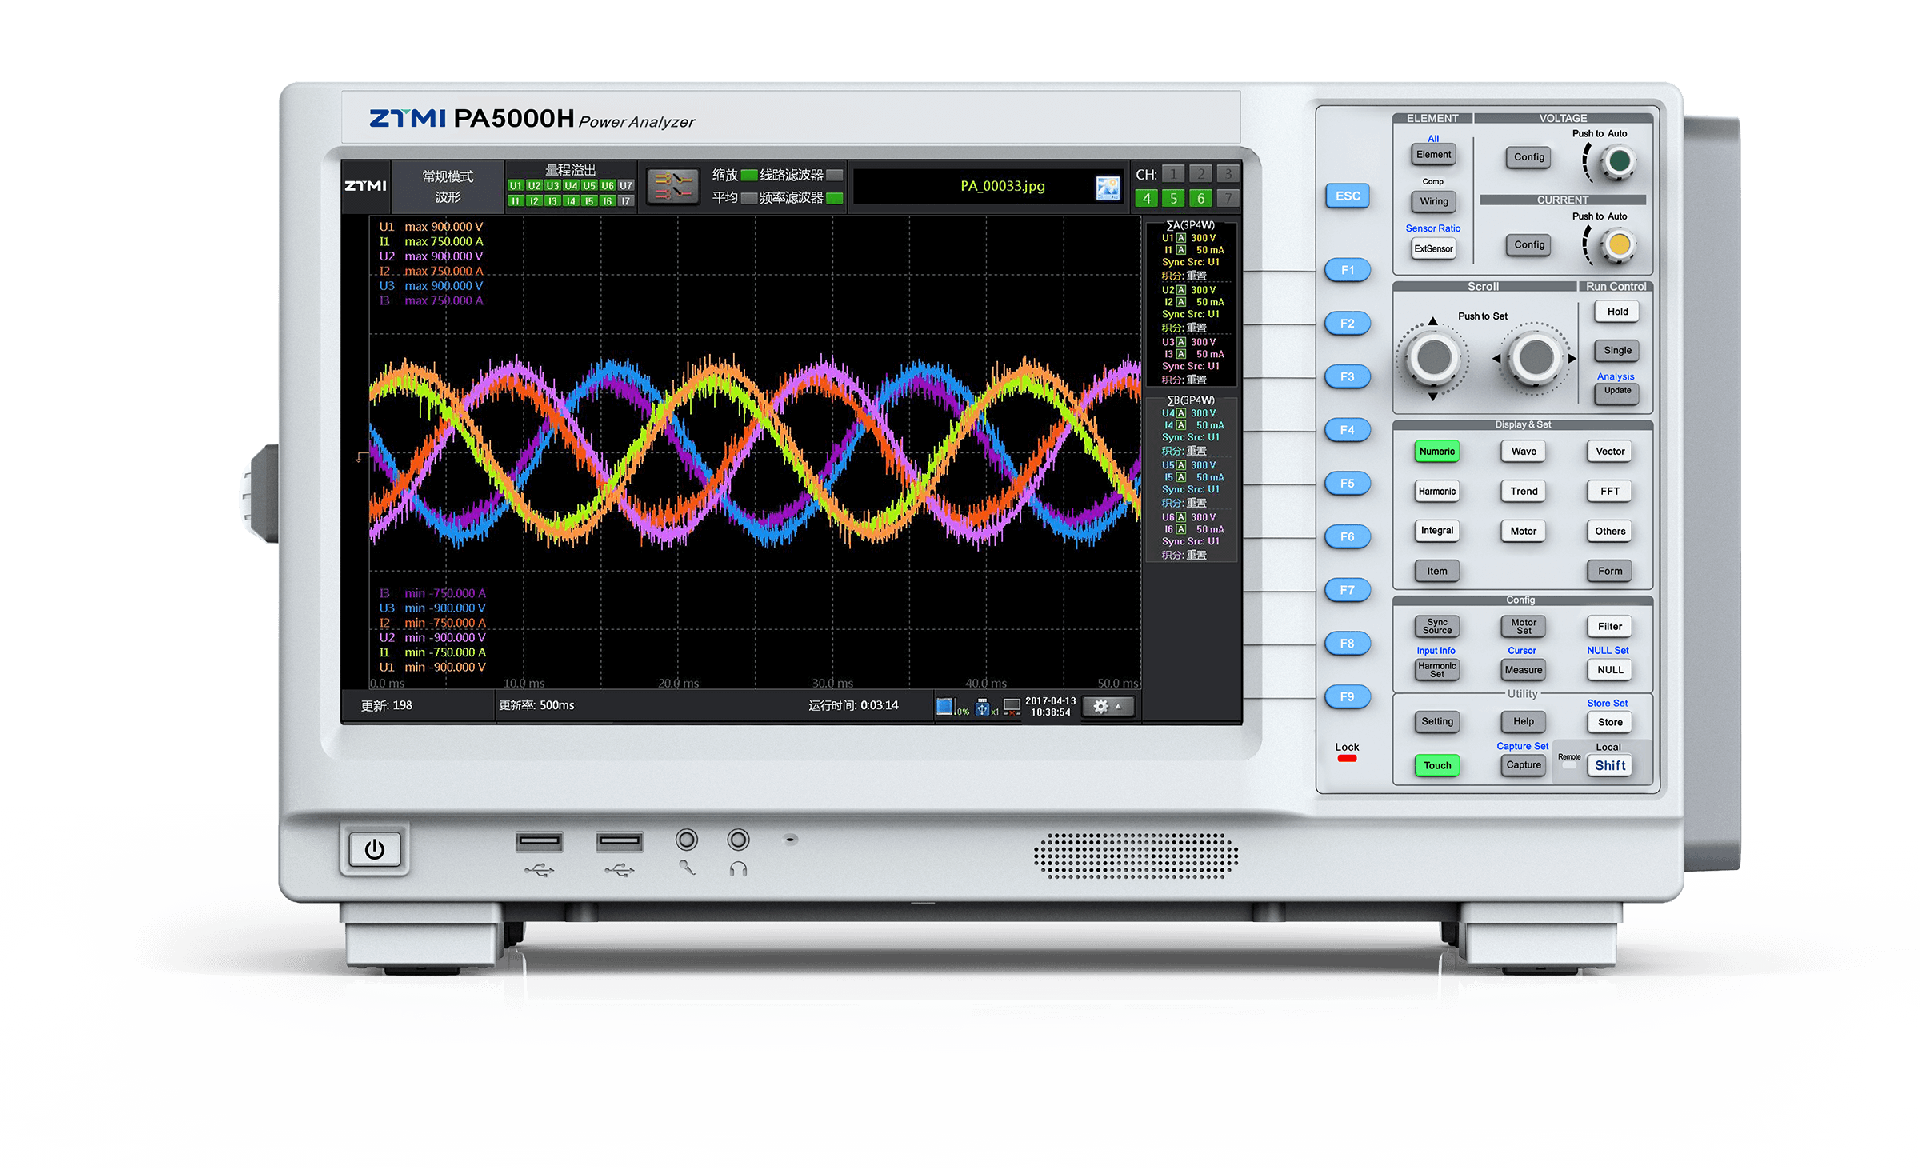The width and height of the screenshot is (1920, 1168).
Task: Open the image thumbnail beside PA_00033.jpg
Action: [x=1108, y=187]
